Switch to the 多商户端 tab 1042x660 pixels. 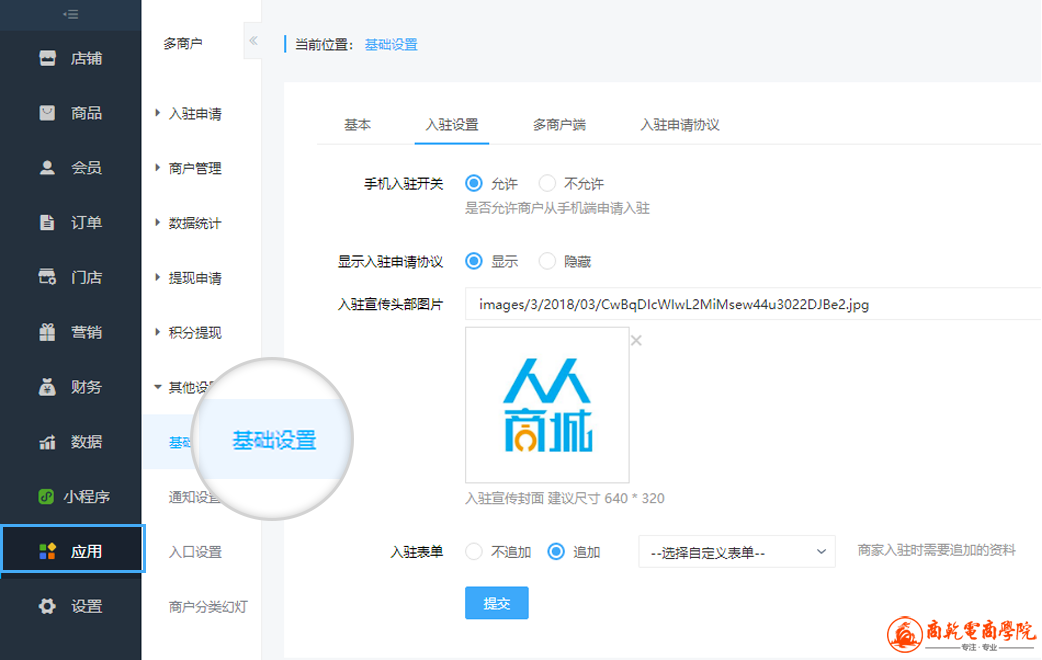[x=559, y=125]
